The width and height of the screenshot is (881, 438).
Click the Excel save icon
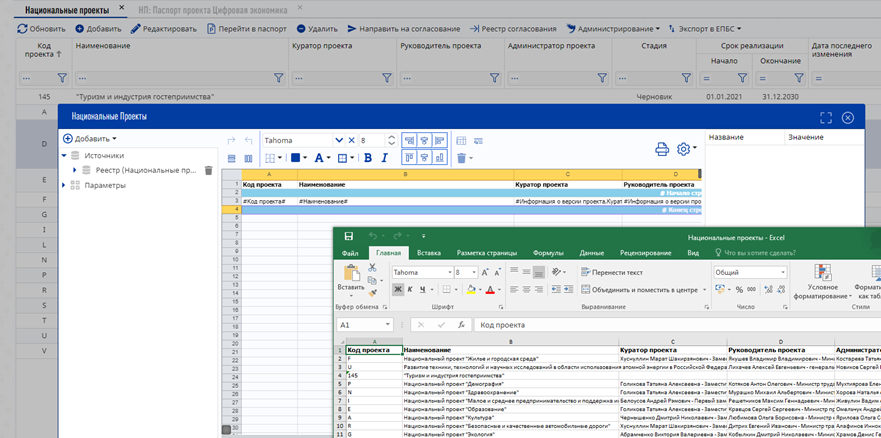click(348, 236)
